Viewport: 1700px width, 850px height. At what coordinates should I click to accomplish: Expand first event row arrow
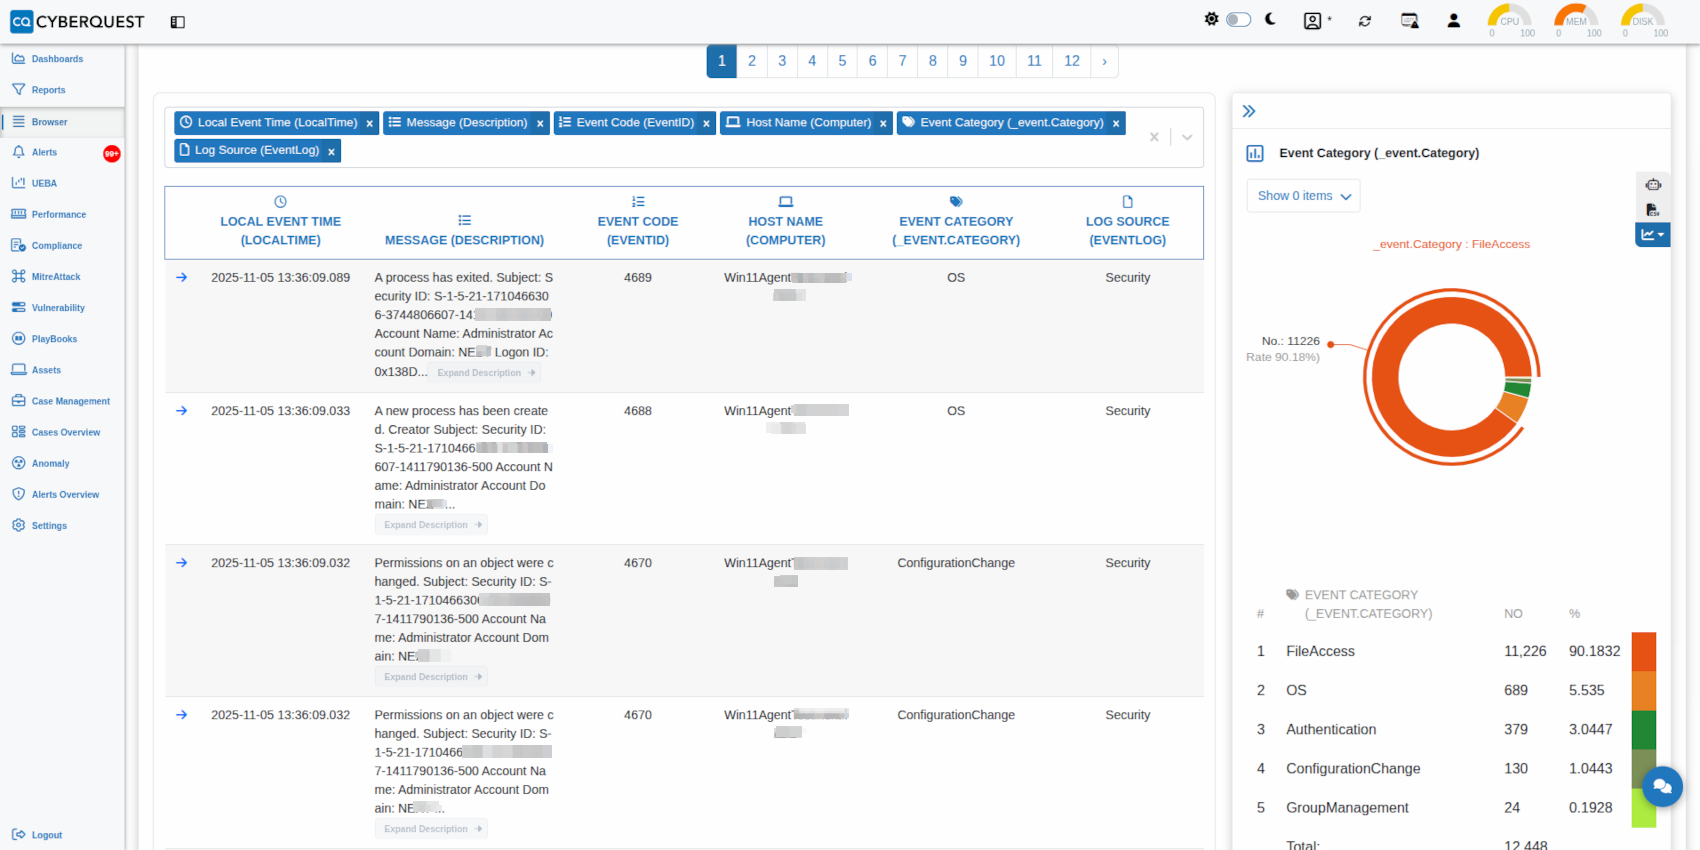tap(182, 278)
